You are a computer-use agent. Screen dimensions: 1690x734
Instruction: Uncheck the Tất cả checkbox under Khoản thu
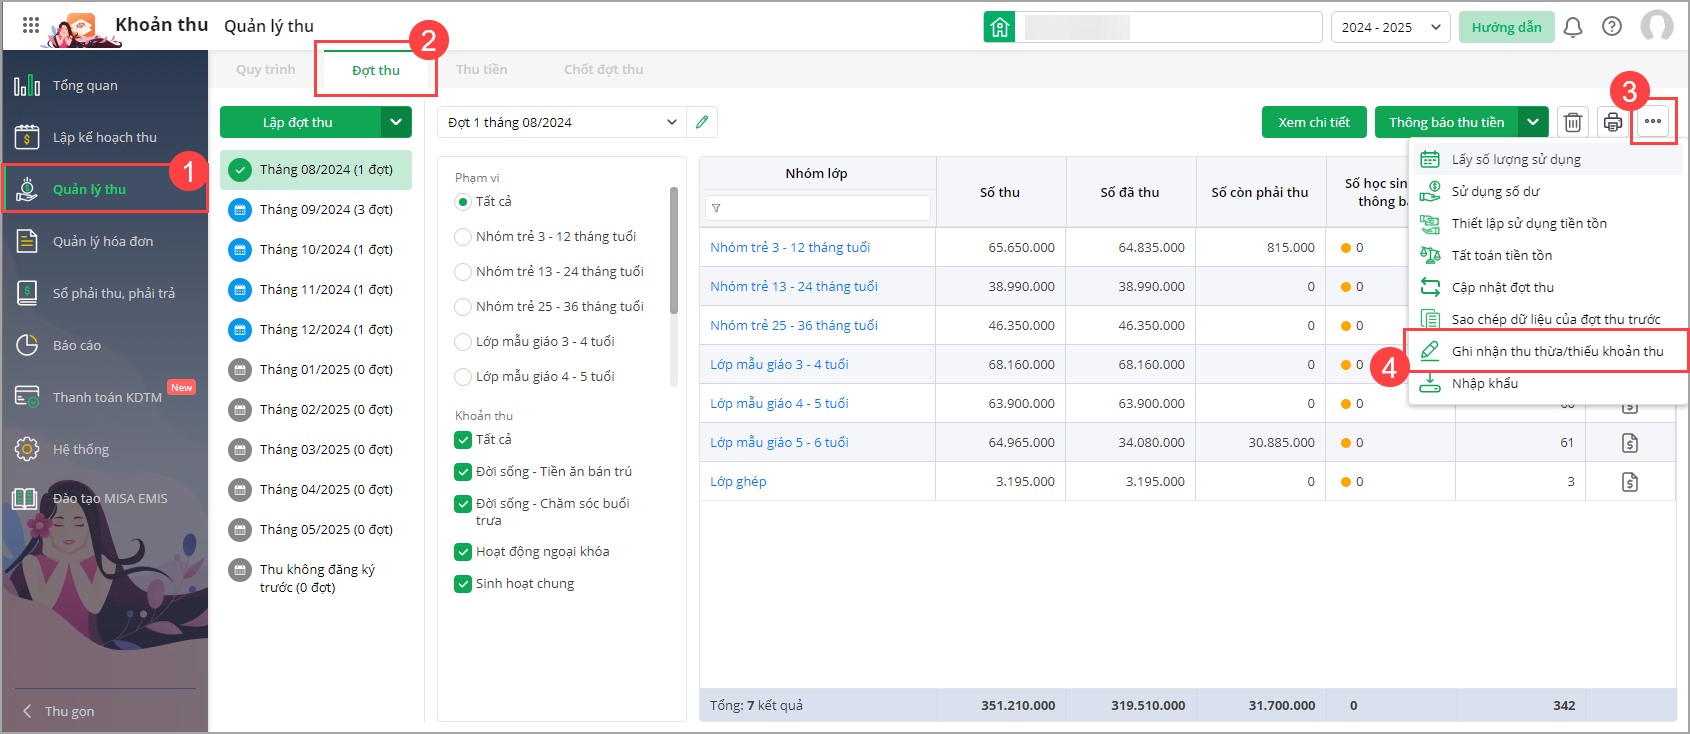463,440
